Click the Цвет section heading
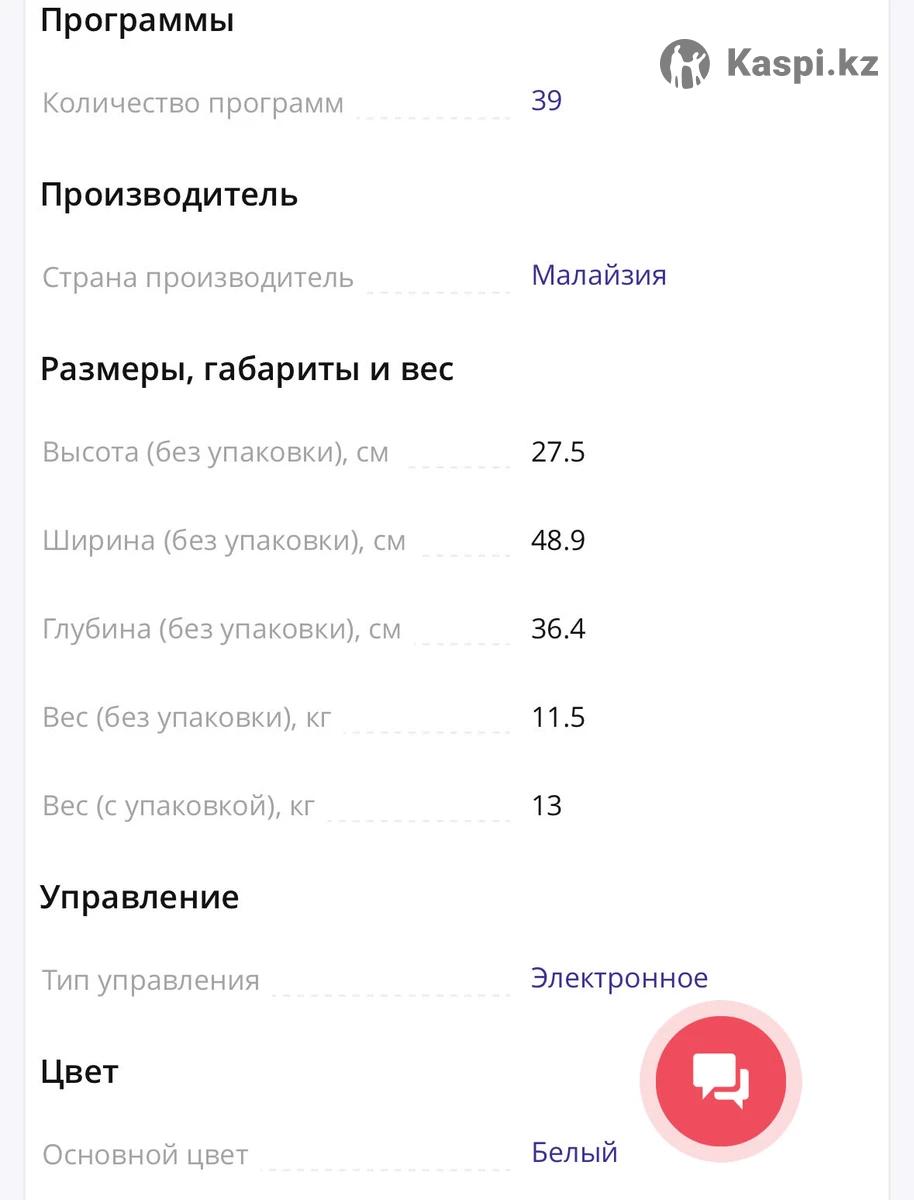Viewport: 914px width, 1200px height. click(x=79, y=1072)
